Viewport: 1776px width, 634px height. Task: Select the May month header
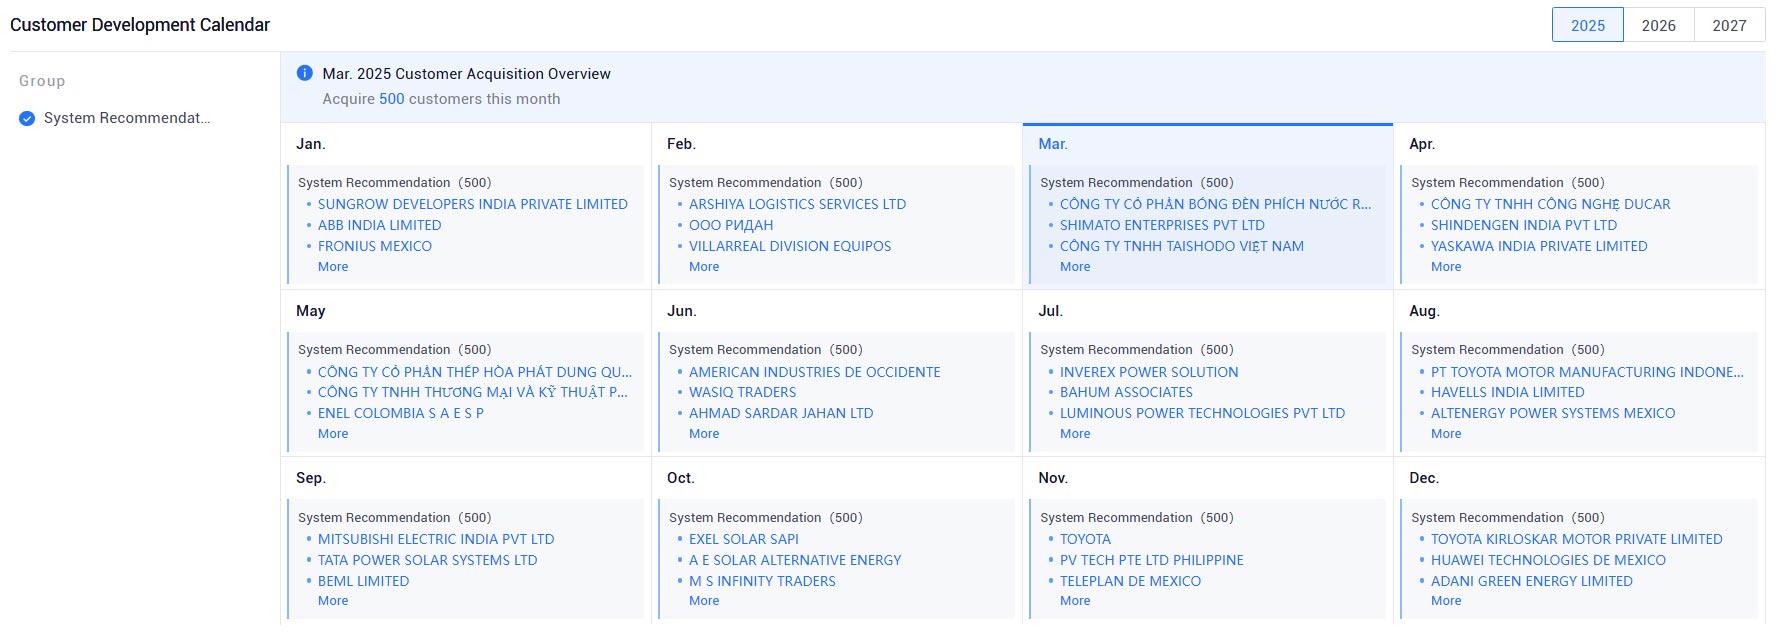(x=311, y=311)
